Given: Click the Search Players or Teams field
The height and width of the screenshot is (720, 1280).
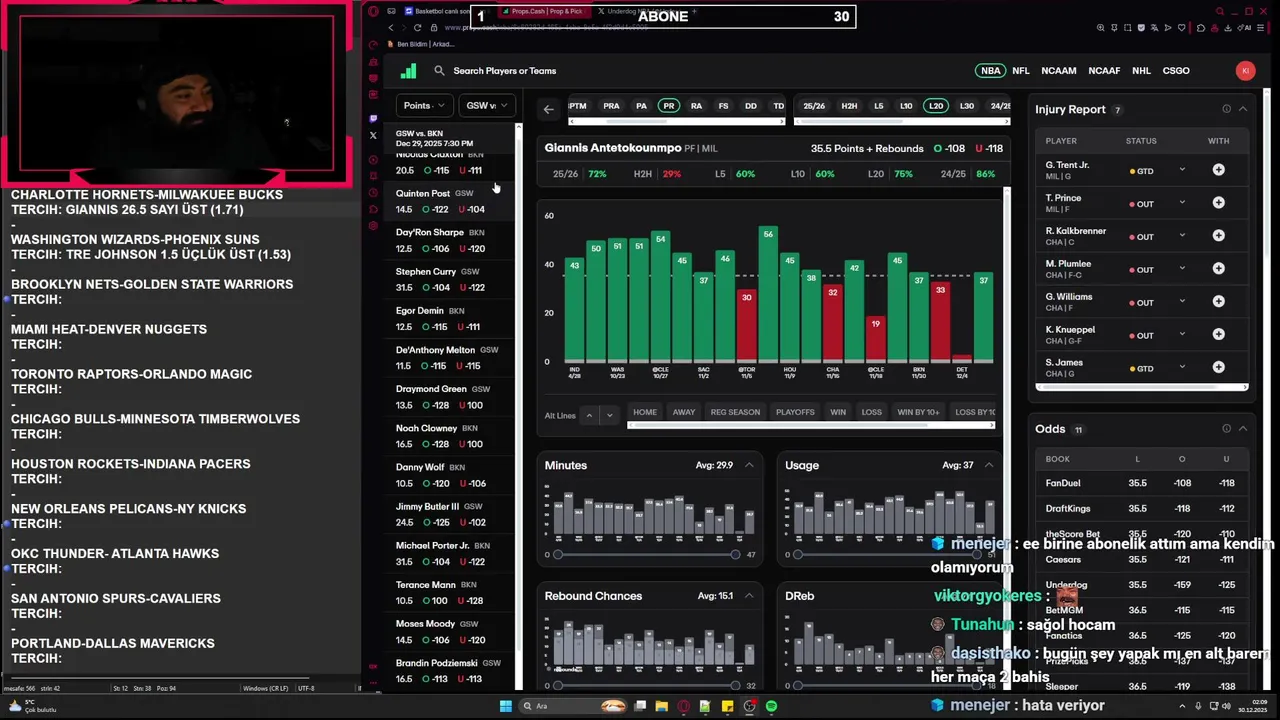Looking at the screenshot, I should [x=505, y=71].
